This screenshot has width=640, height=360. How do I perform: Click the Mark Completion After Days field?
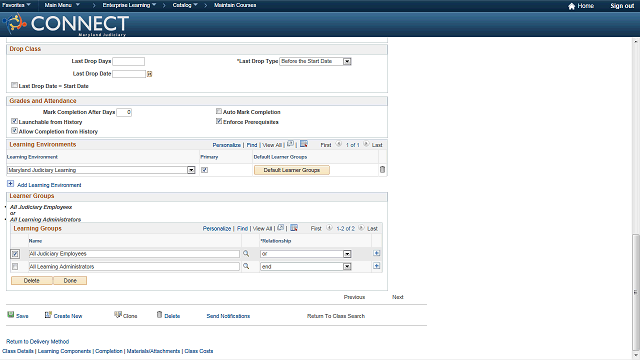coord(124,112)
